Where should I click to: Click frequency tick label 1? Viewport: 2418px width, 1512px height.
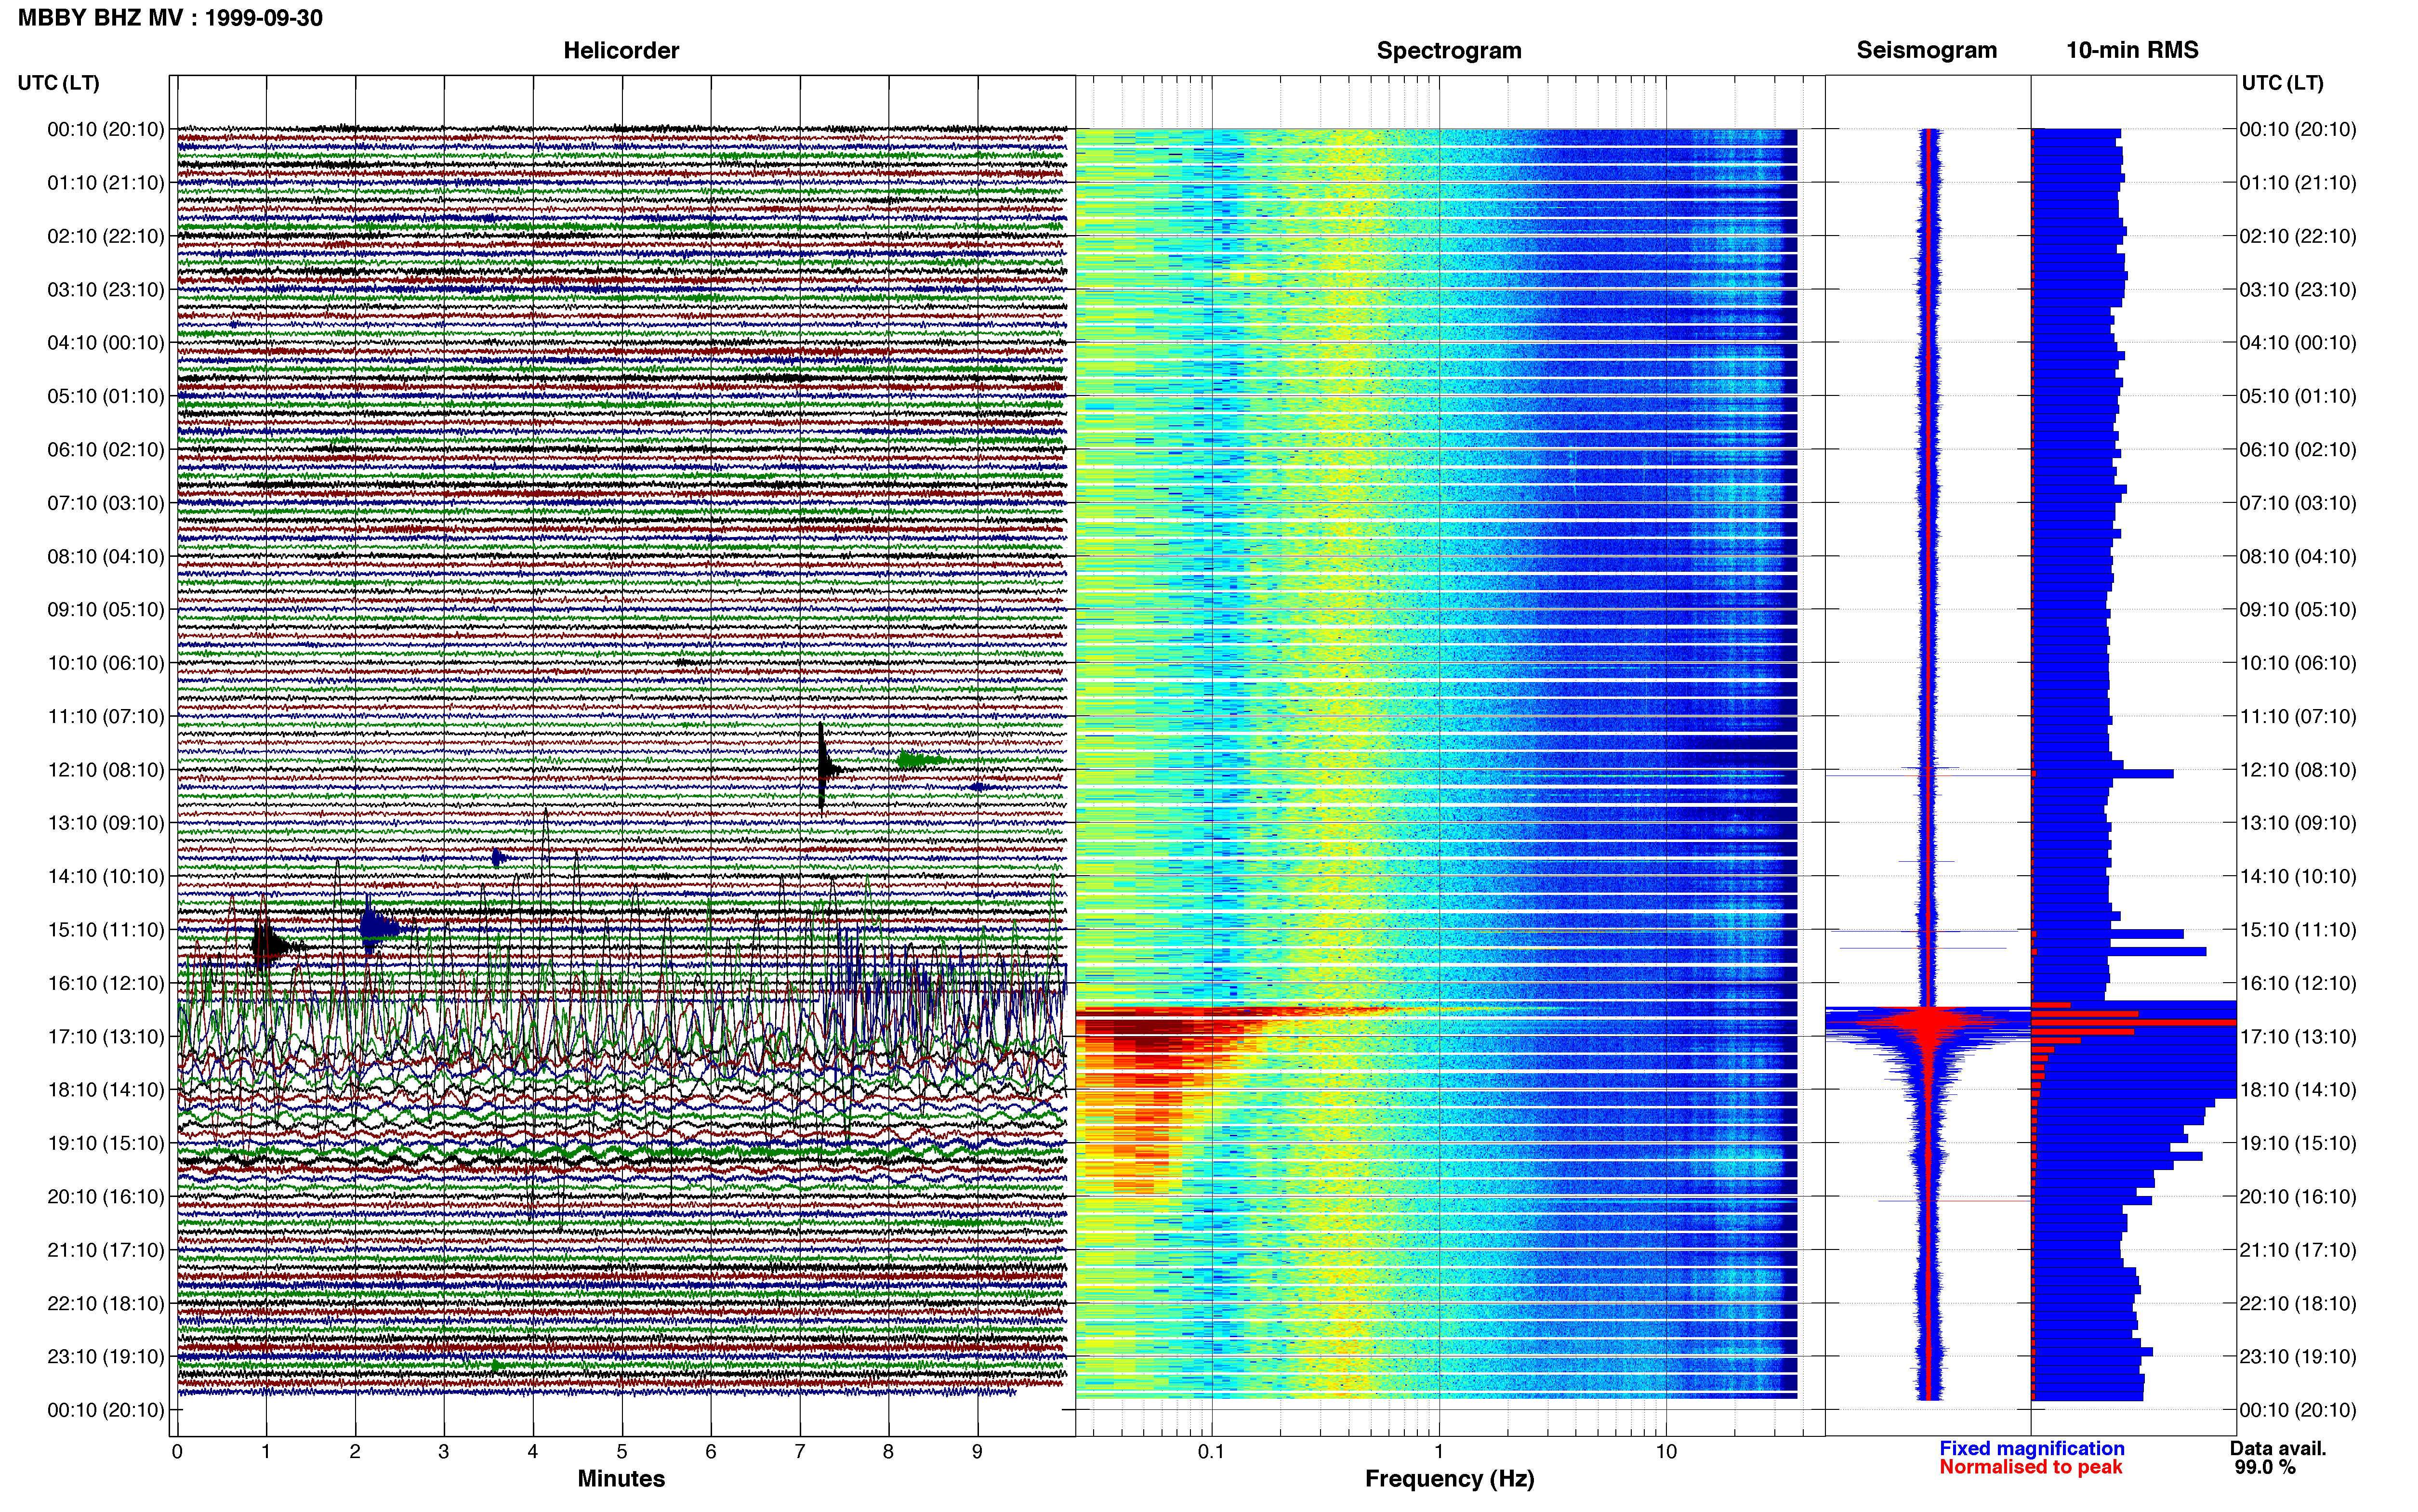click(1439, 1451)
